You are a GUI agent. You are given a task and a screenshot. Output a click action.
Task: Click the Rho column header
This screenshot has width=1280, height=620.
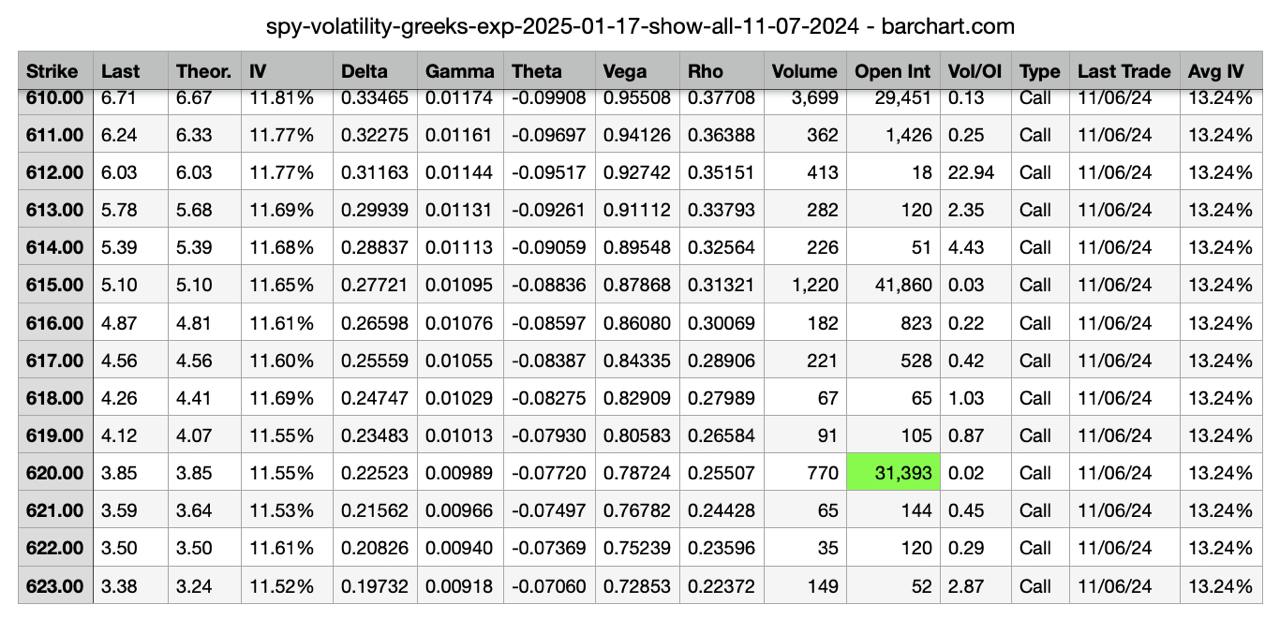tap(705, 71)
